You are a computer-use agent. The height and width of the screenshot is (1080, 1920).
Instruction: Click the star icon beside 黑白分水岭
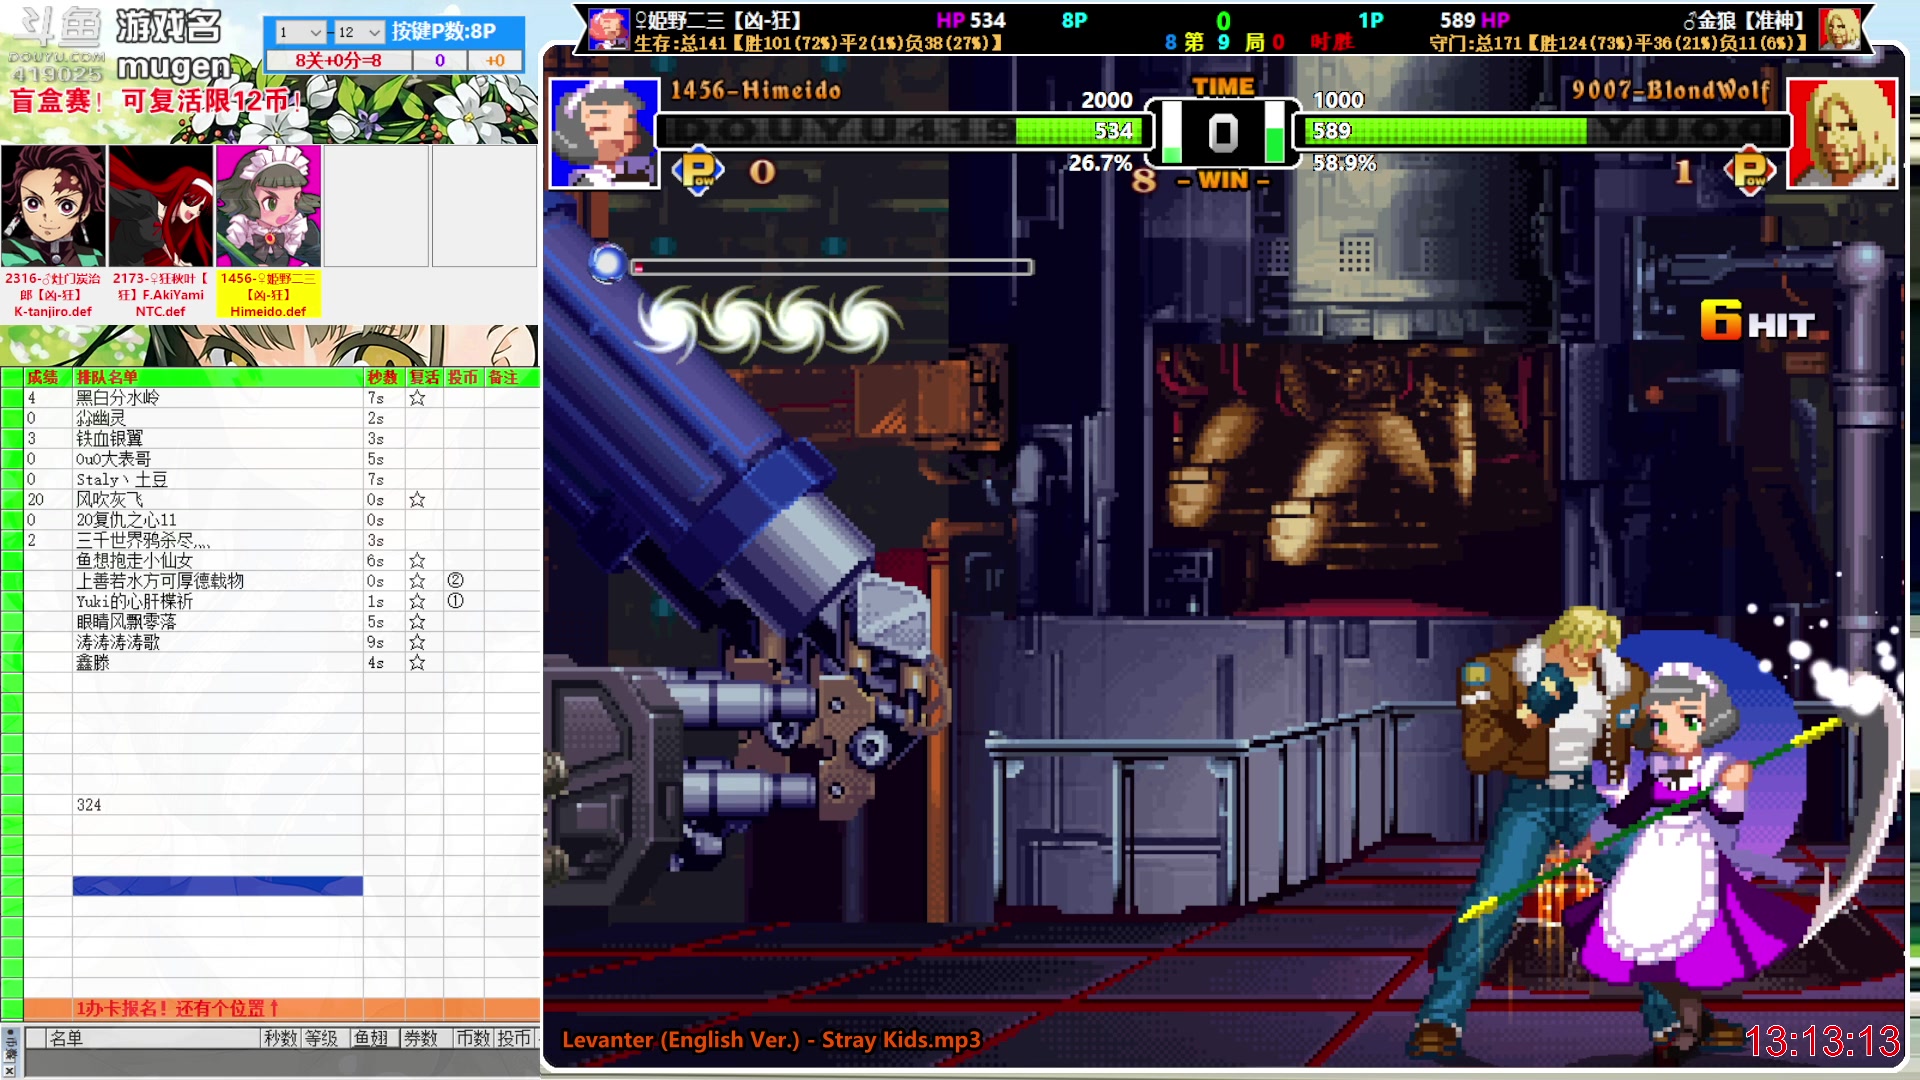pyautogui.click(x=417, y=398)
